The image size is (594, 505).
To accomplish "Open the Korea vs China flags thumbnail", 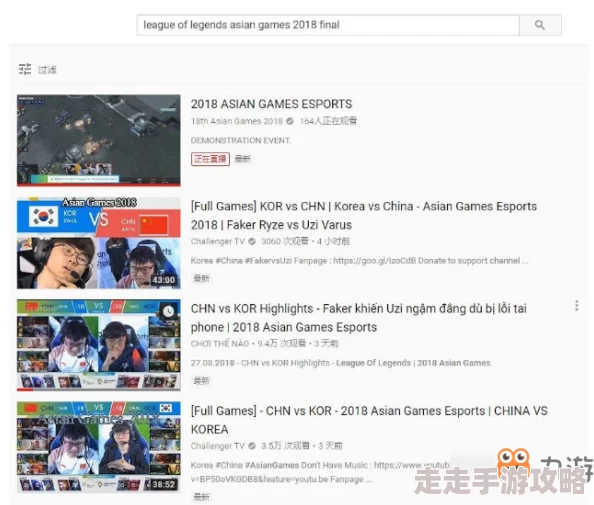I will click(x=98, y=243).
